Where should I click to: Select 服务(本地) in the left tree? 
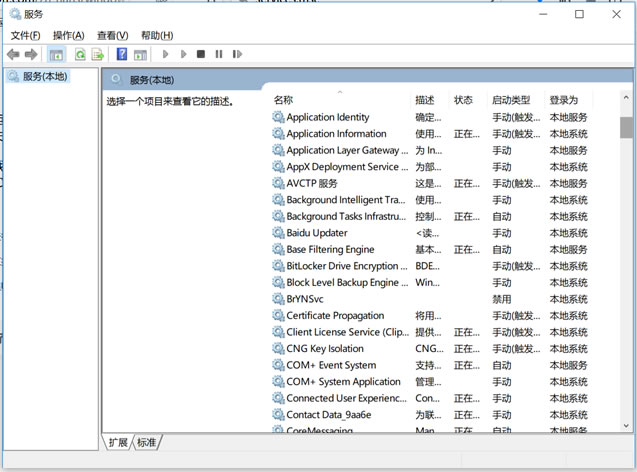[x=45, y=76]
